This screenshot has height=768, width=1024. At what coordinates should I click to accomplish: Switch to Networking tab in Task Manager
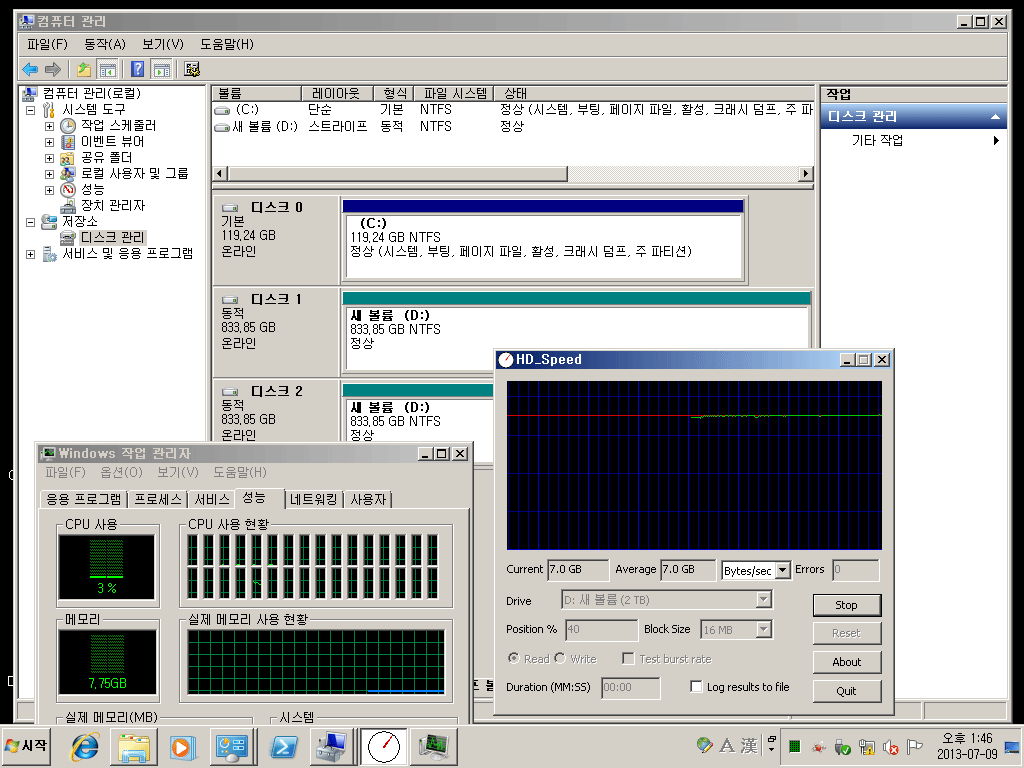point(313,500)
